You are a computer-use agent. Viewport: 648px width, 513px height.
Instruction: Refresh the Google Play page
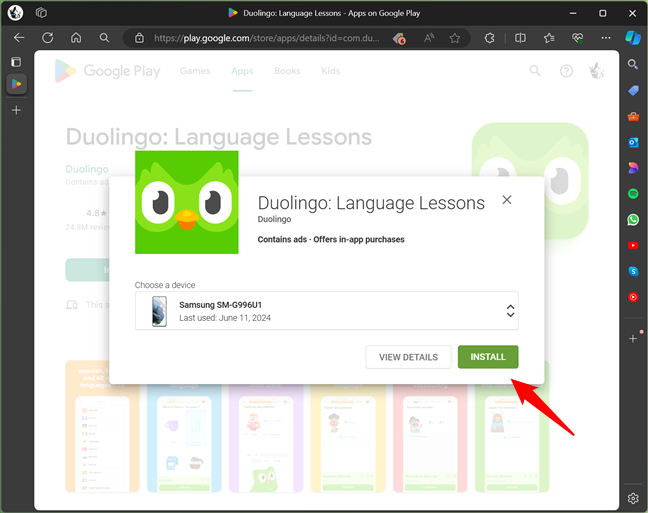coord(48,38)
